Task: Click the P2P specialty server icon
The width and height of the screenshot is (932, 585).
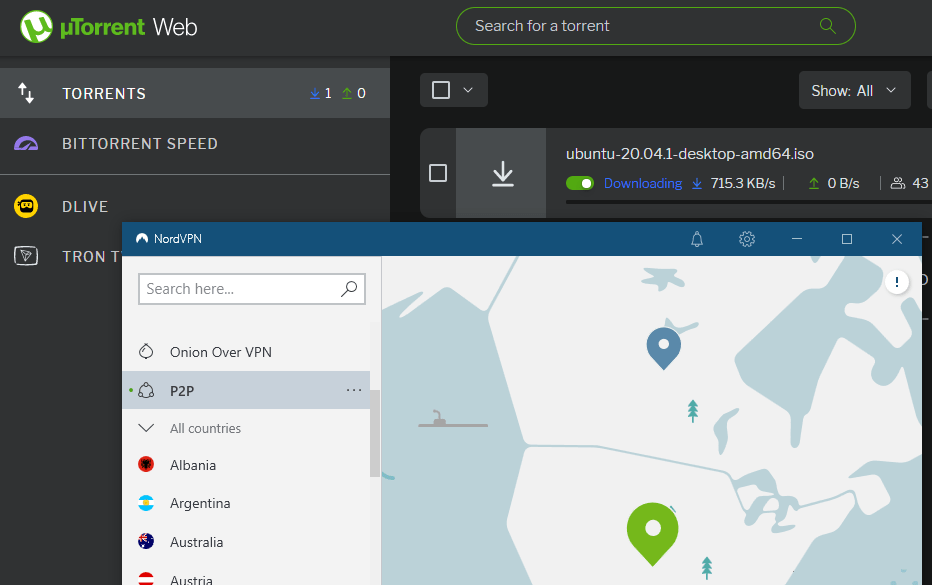Action: 144,390
